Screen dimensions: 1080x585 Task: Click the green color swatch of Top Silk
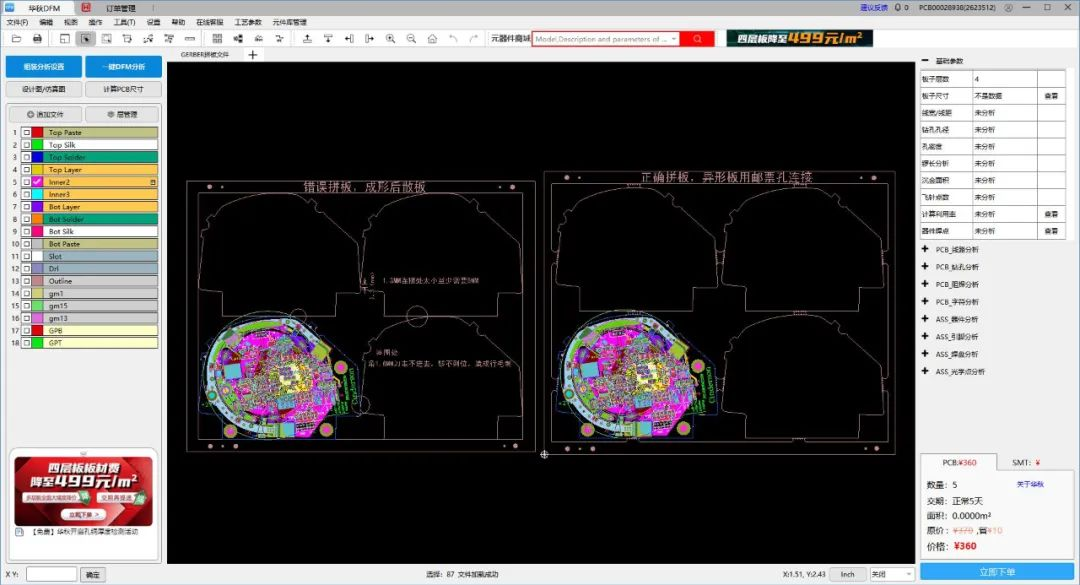pyautogui.click(x=36, y=144)
